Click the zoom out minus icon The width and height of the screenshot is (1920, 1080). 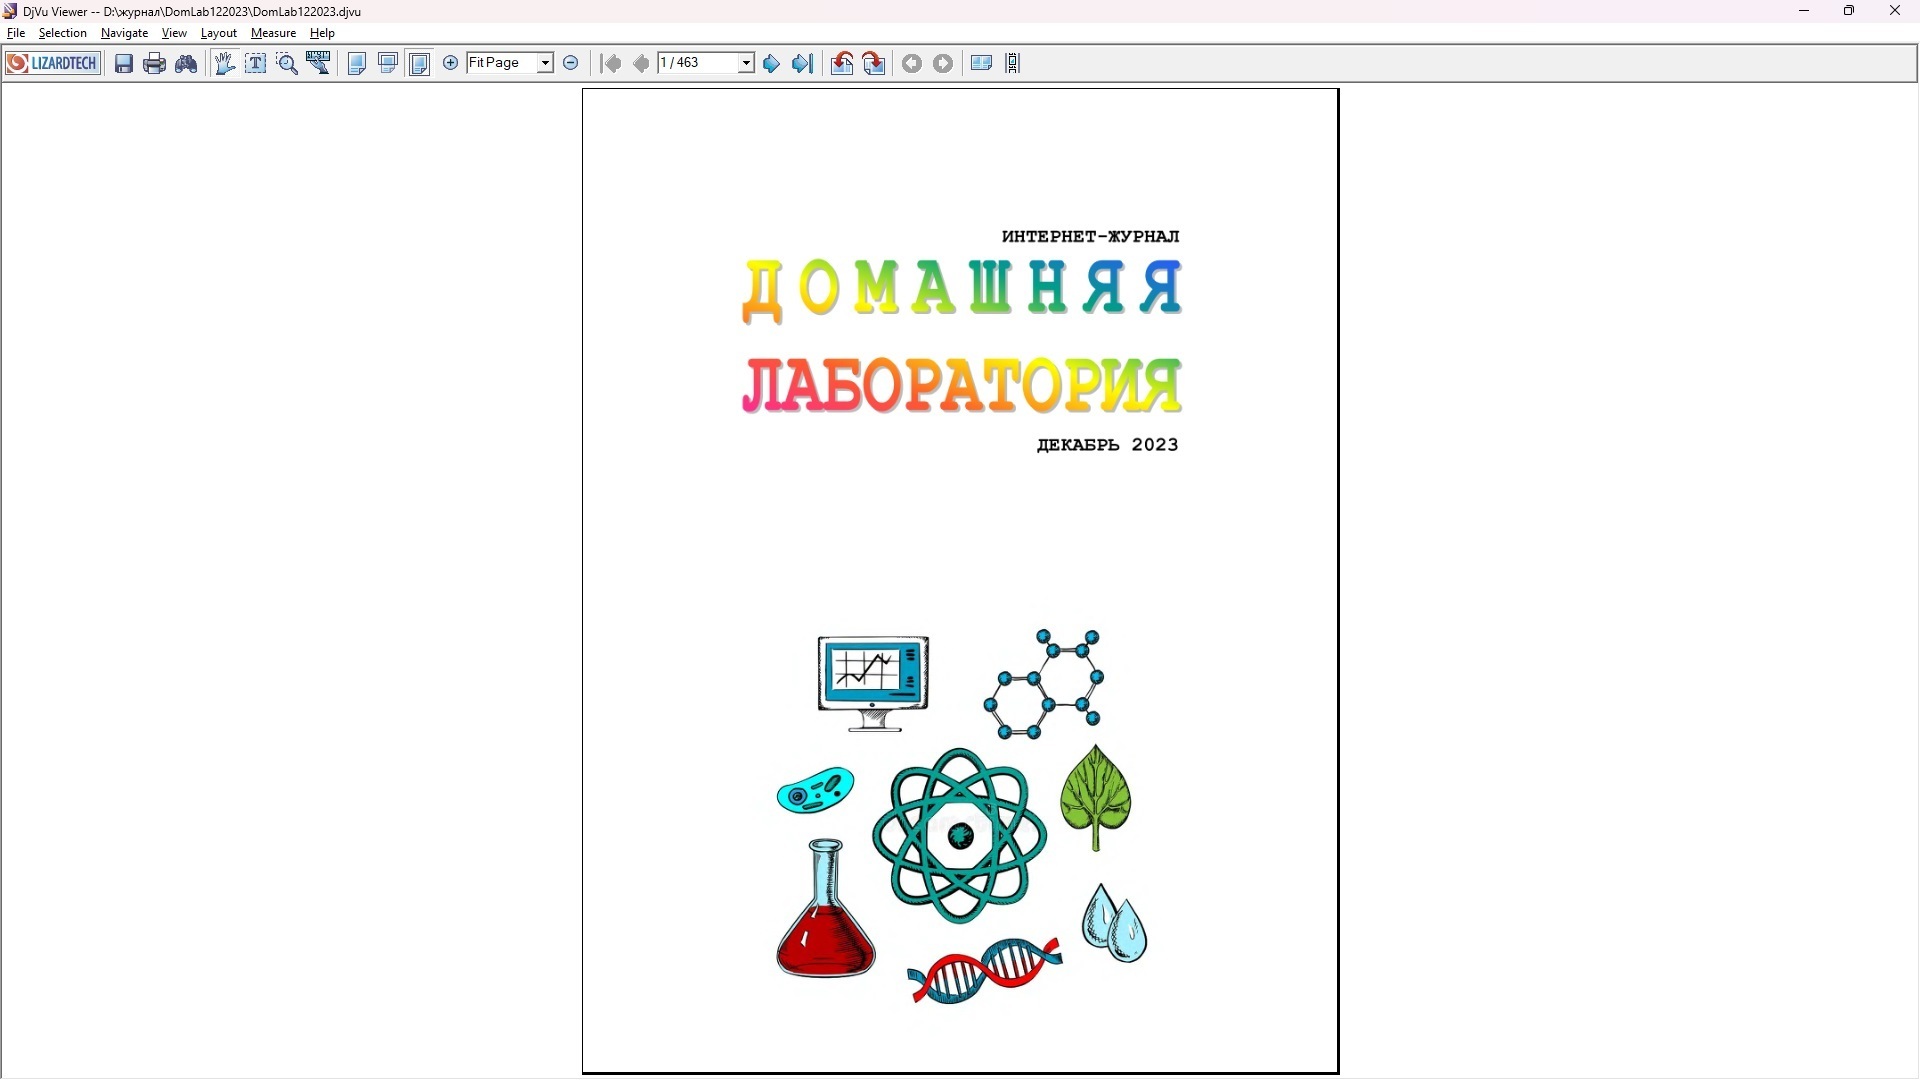click(571, 63)
